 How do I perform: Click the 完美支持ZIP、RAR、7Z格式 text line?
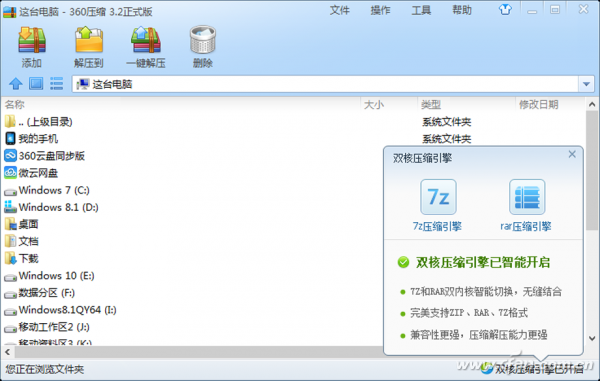(469, 313)
